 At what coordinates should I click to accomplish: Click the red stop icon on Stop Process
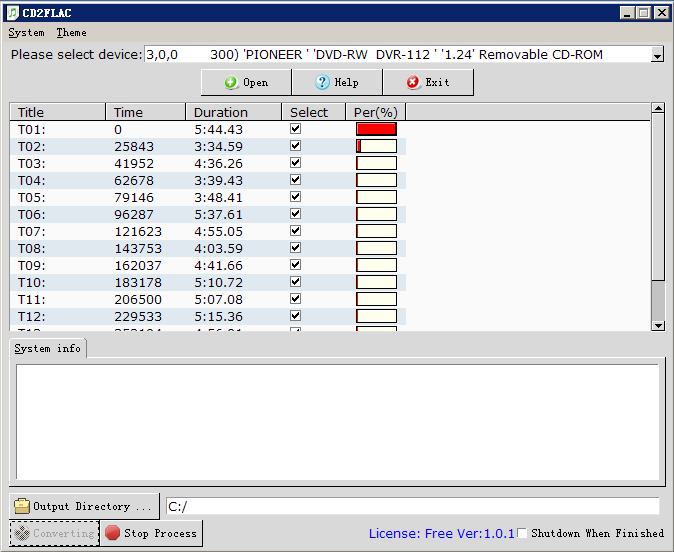[112, 533]
